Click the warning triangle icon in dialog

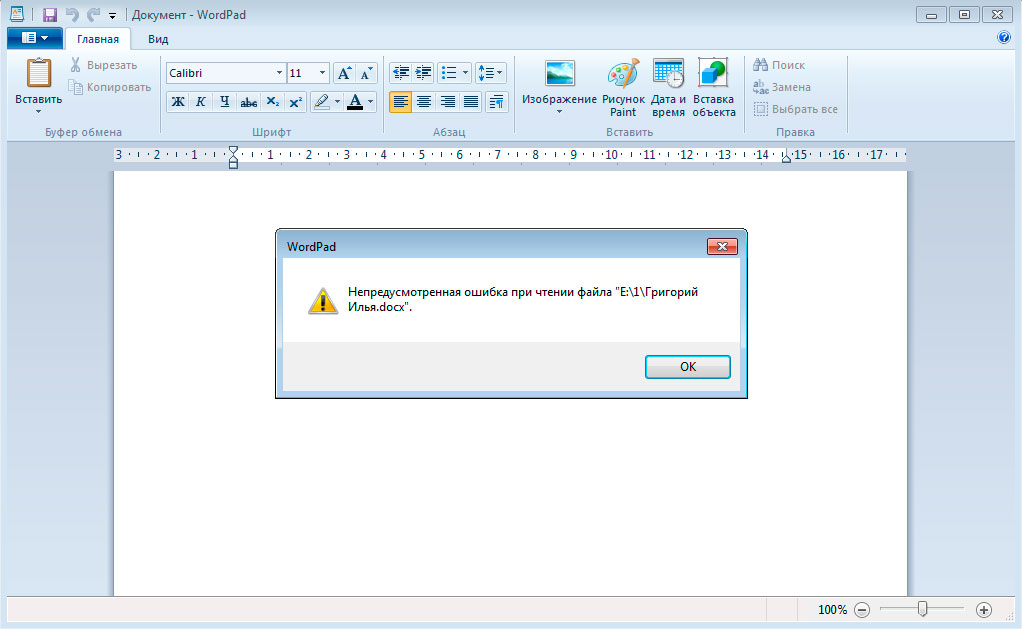323,300
